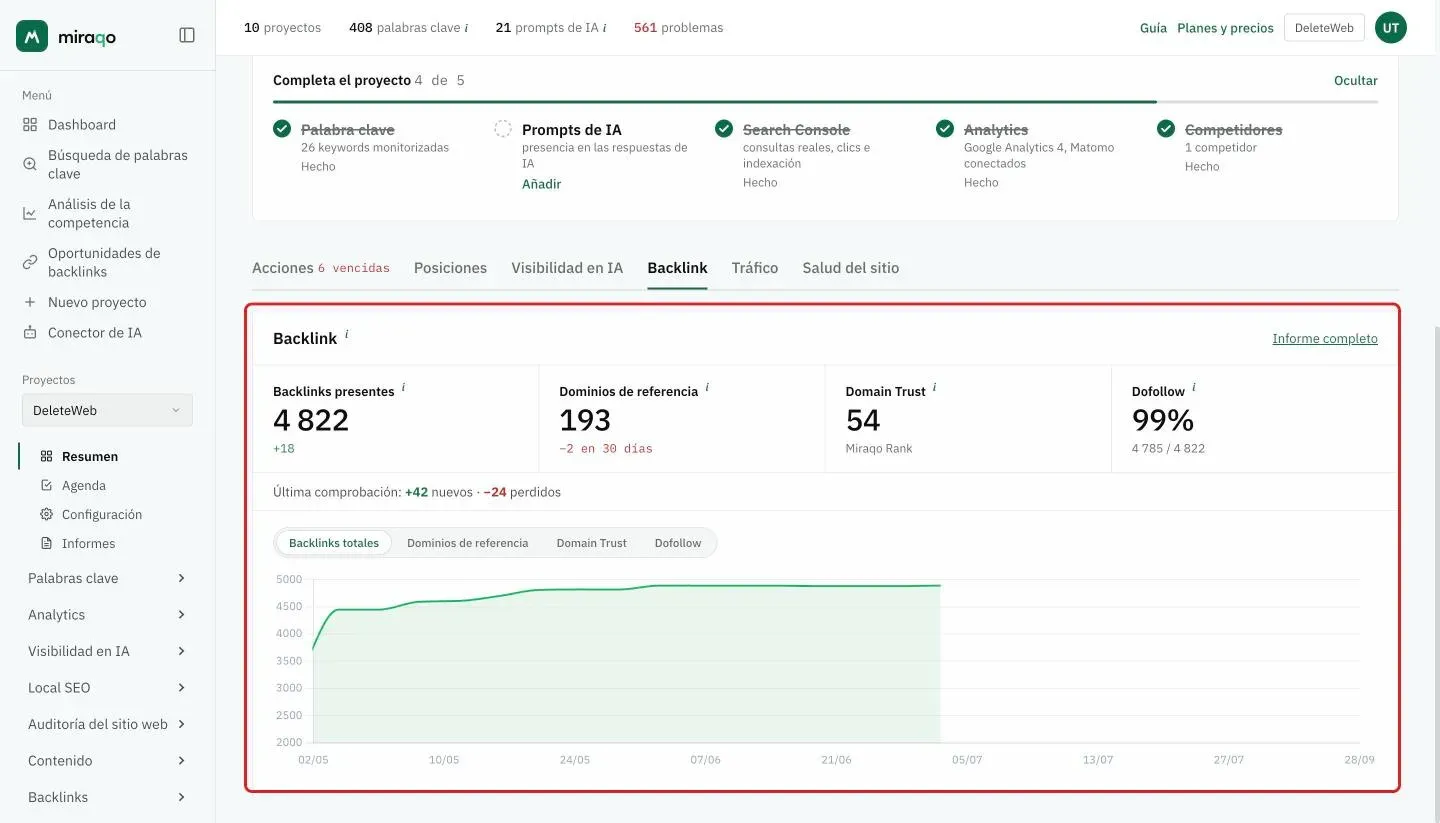The image size is (1440, 823).
Task: Click the Informes document icon
Action: (x=46, y=543)
